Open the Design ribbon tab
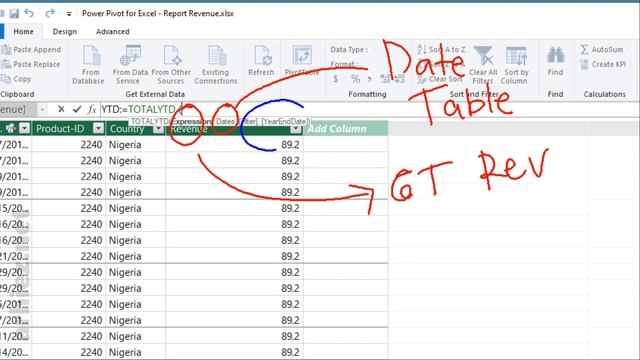Screen dimensions: 640x360 [64, 31]
